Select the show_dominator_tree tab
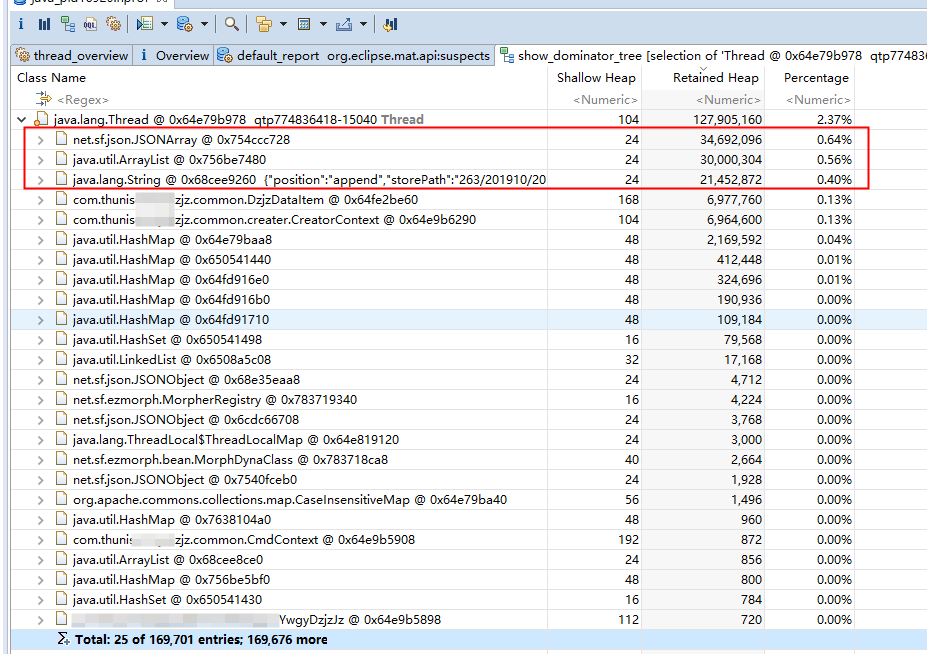Image resolution: width=927 pixels, height=654 pixels. pos(711,56)
